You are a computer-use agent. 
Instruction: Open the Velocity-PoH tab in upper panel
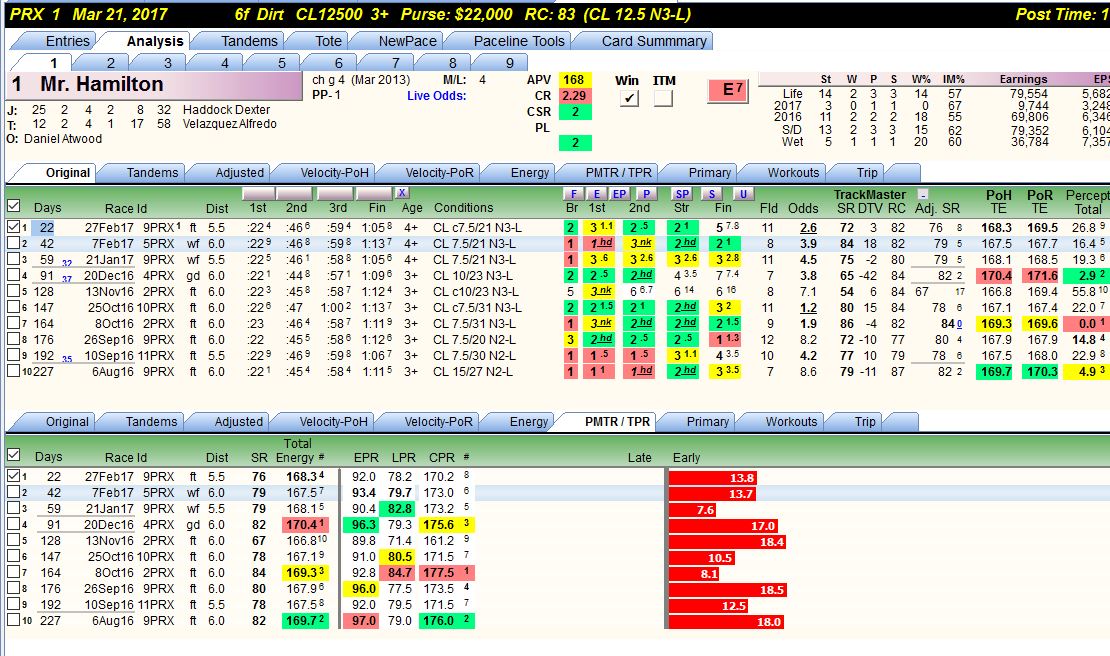333,173
